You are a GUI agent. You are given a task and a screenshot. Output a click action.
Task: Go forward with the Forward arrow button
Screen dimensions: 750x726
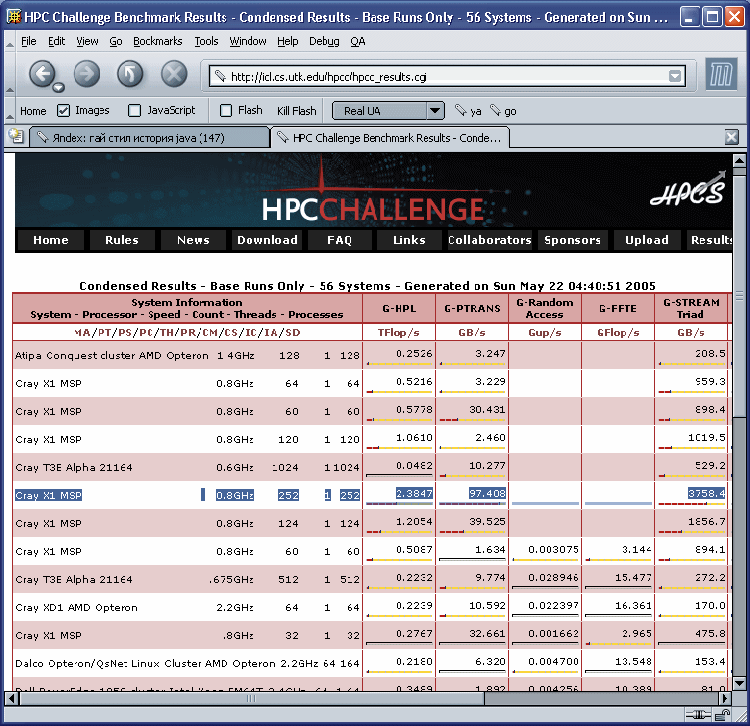coord(87,74)
